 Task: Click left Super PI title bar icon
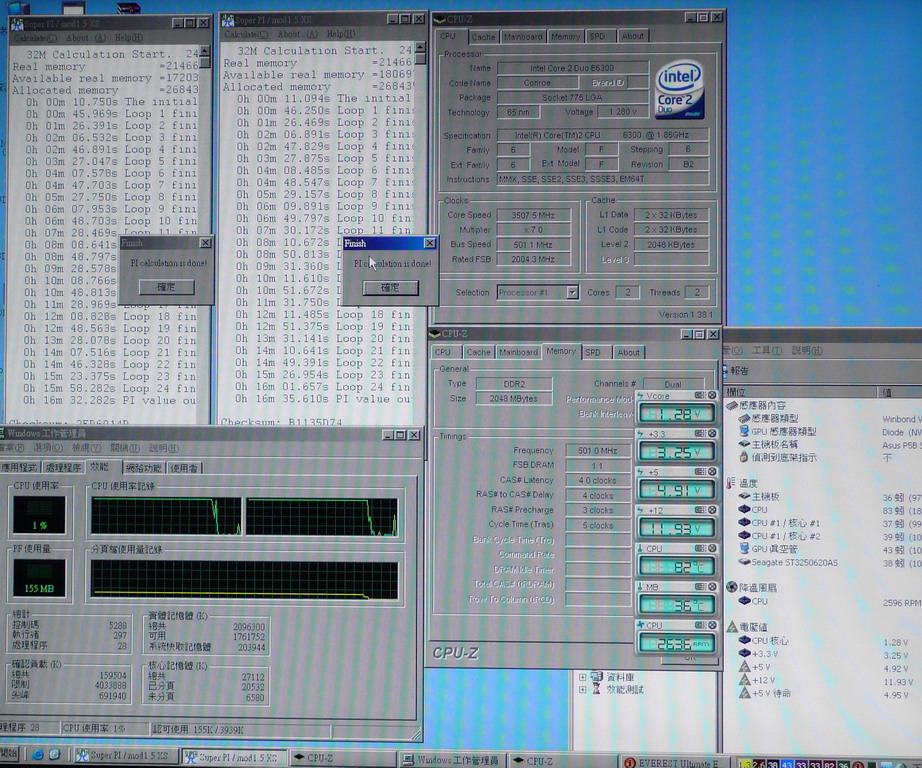tap(16, 24)
